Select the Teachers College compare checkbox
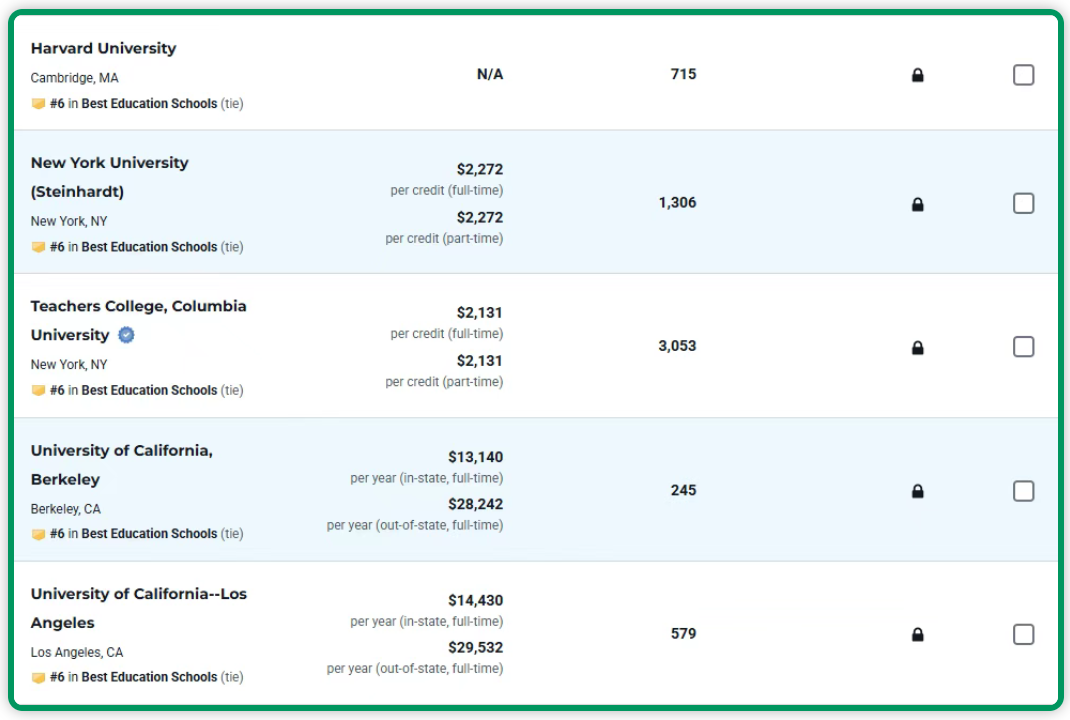The height and width of the screenshot is (720, 1070). click(1023, 347)
